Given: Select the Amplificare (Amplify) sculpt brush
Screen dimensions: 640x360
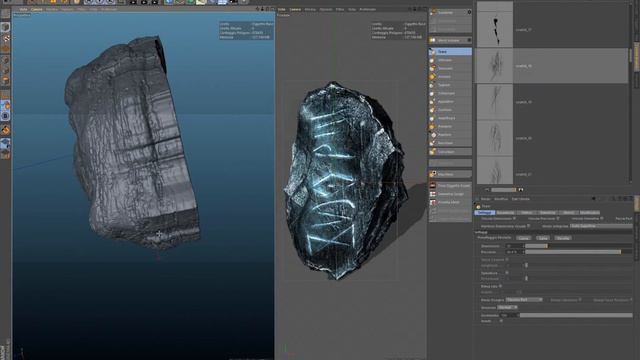Looking at the screenshot, I should tap(450, 118).
